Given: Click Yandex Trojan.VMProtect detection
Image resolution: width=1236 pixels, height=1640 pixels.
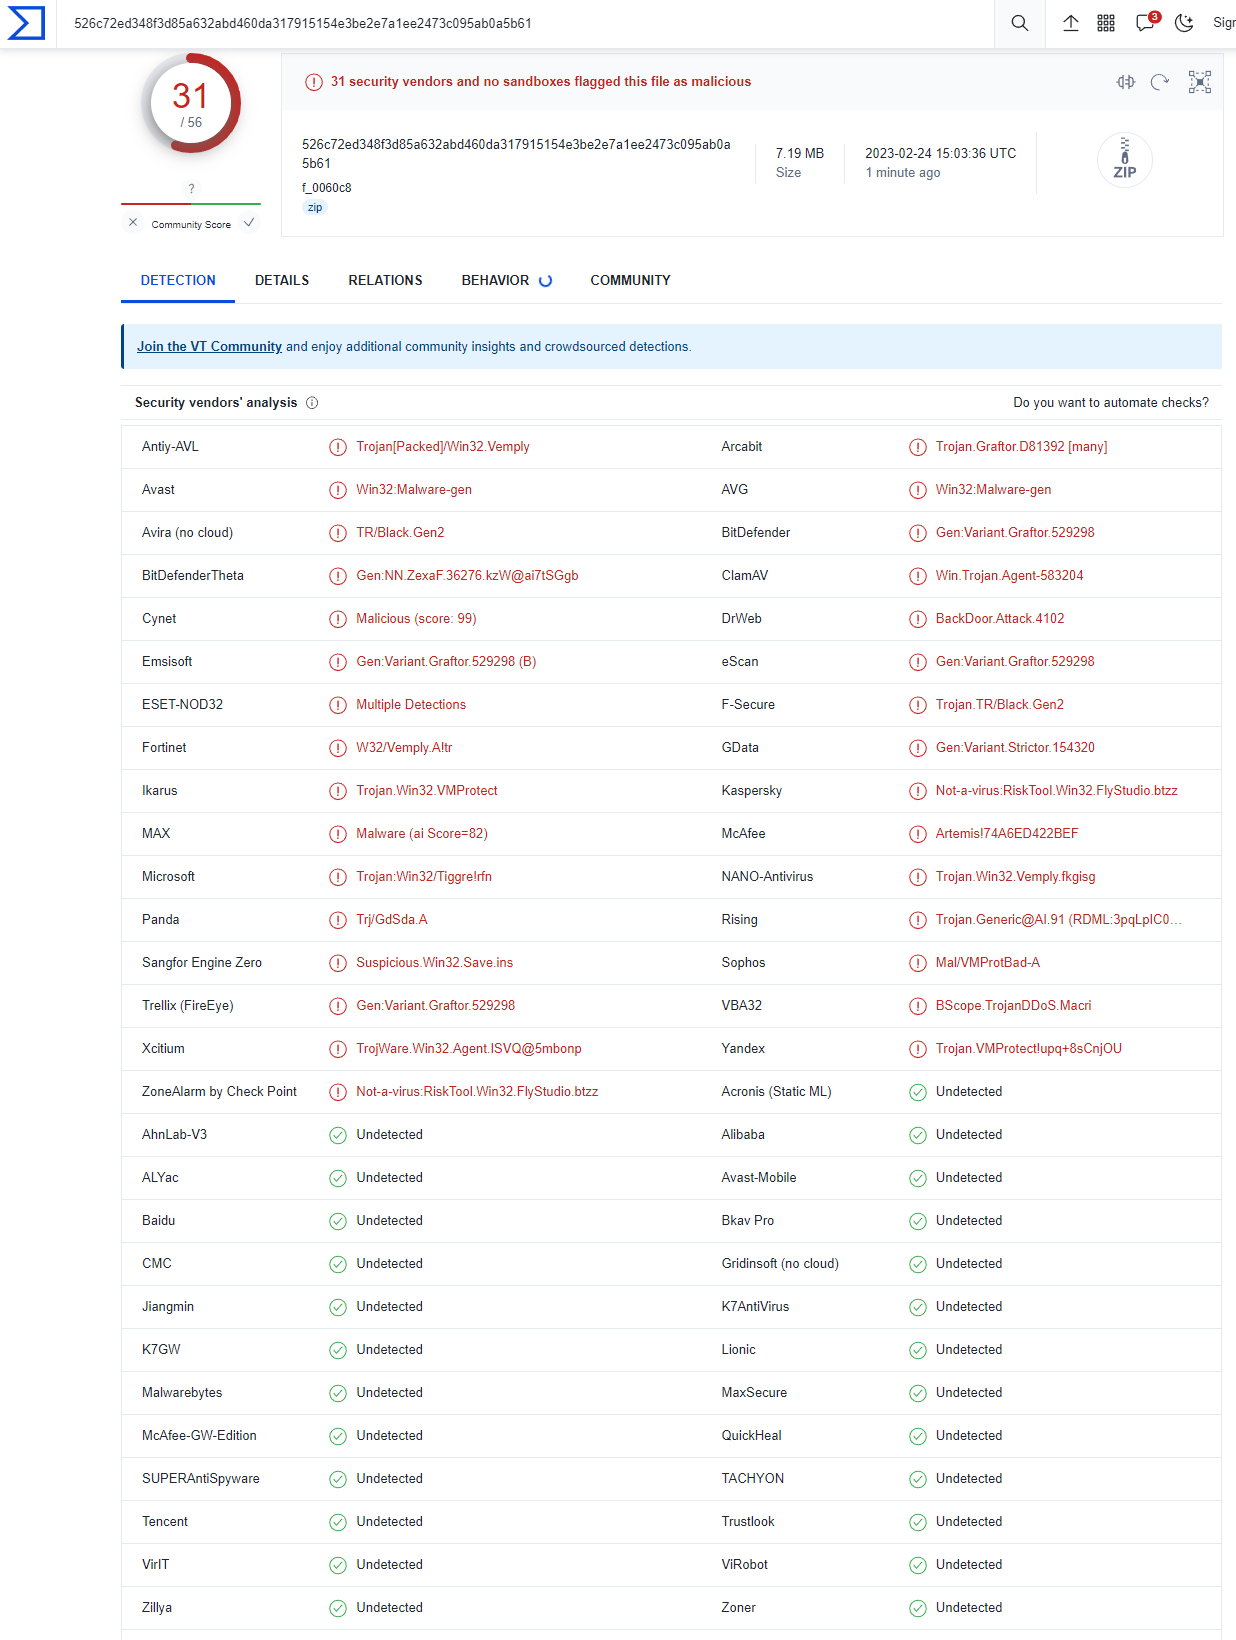Looking at the screenshot, I should point(1029,1049).
